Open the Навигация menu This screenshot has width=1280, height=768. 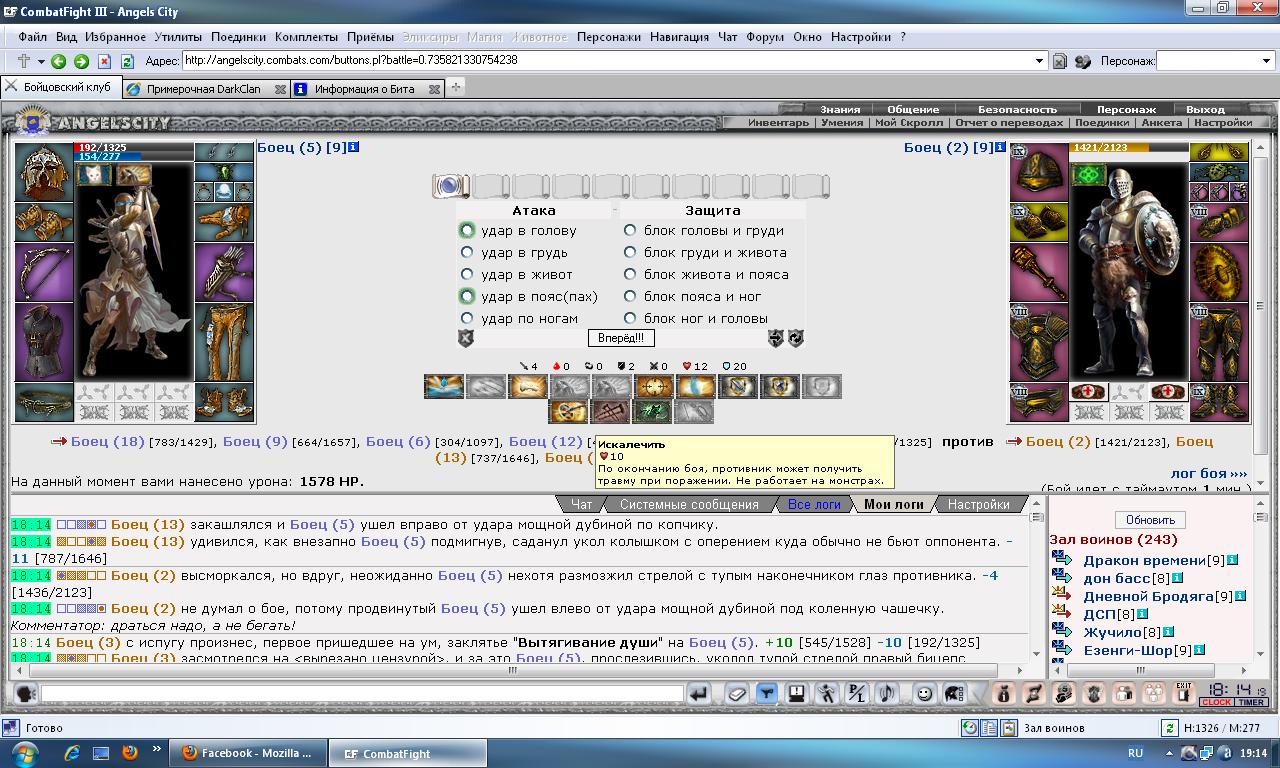coord(679,37)
